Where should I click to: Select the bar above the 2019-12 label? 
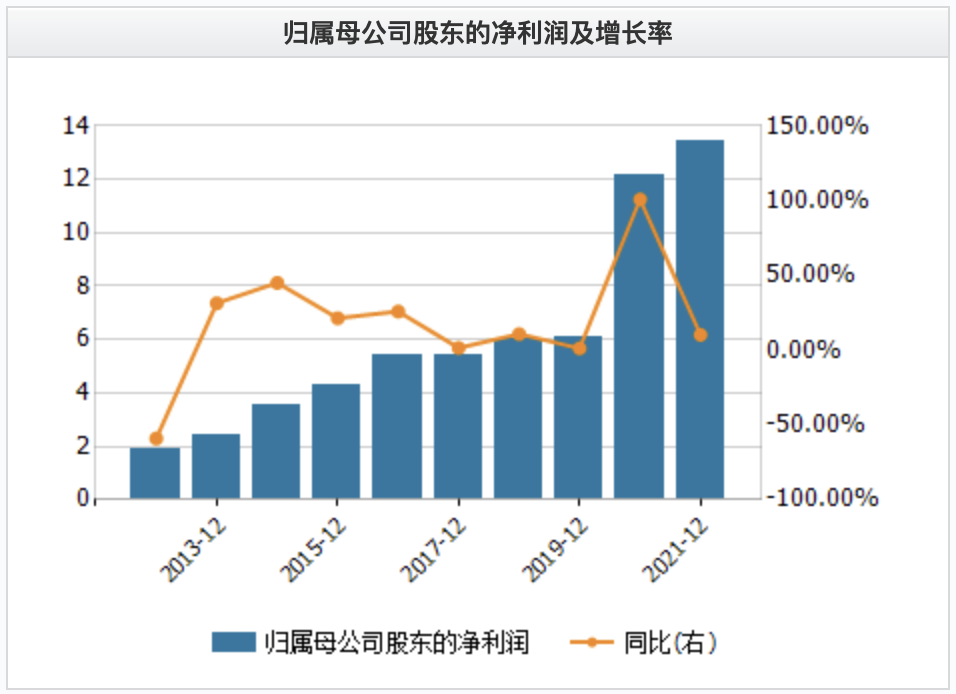point(578,417)
